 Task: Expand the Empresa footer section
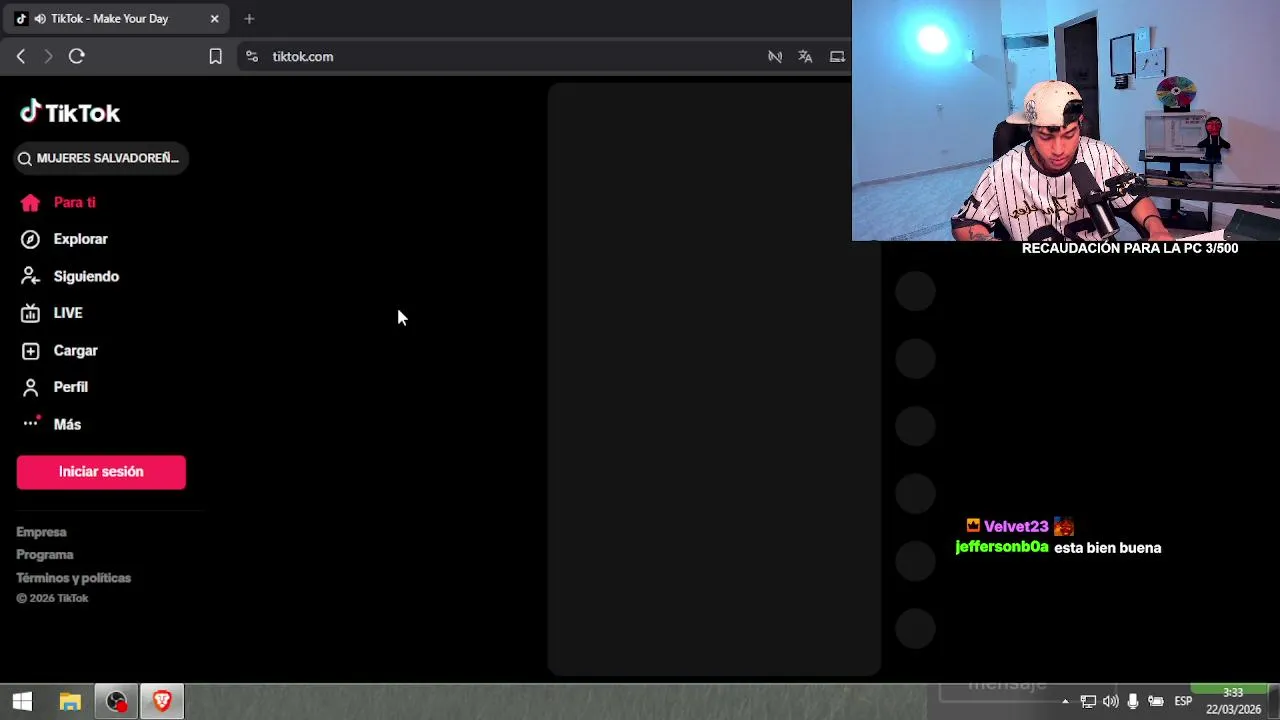pos(41,532)
